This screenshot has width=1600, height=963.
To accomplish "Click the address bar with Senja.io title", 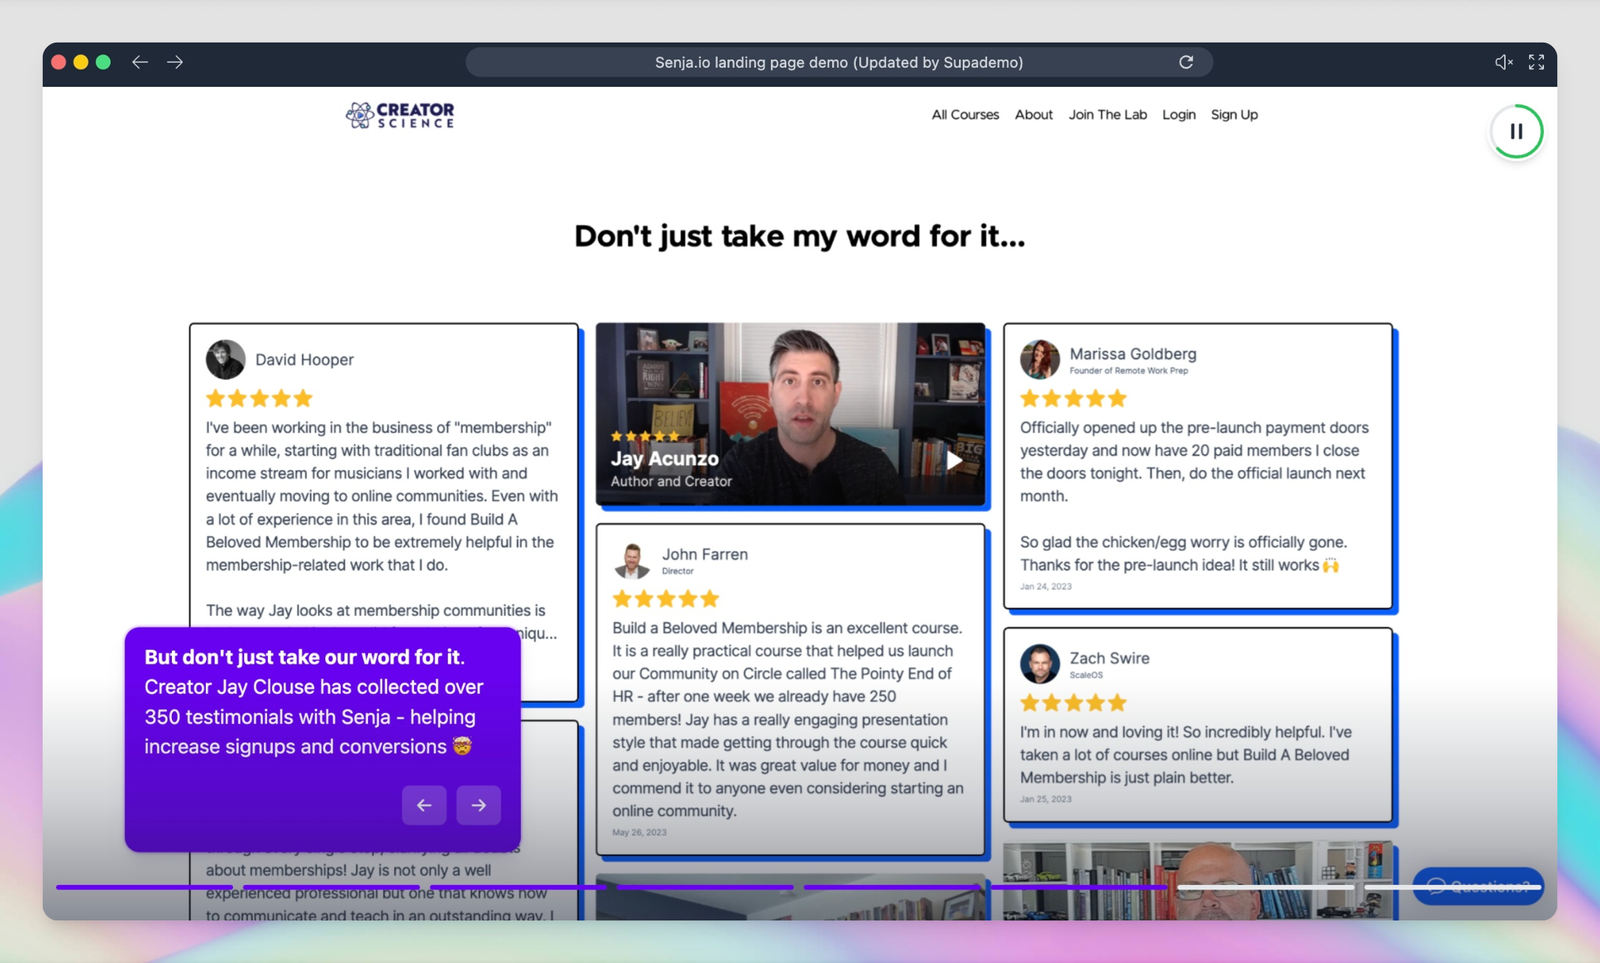I will click(x=839, y=62).
